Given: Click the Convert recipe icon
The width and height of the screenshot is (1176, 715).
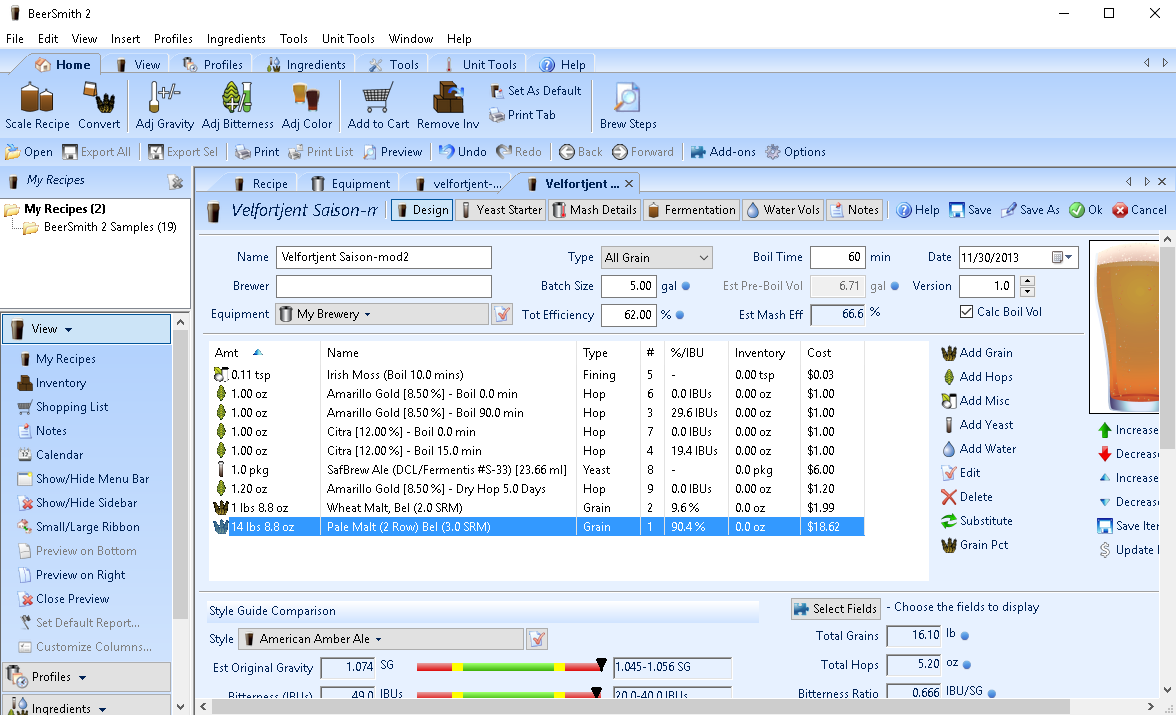Looking at the screenshot, I should pos(99,106).
